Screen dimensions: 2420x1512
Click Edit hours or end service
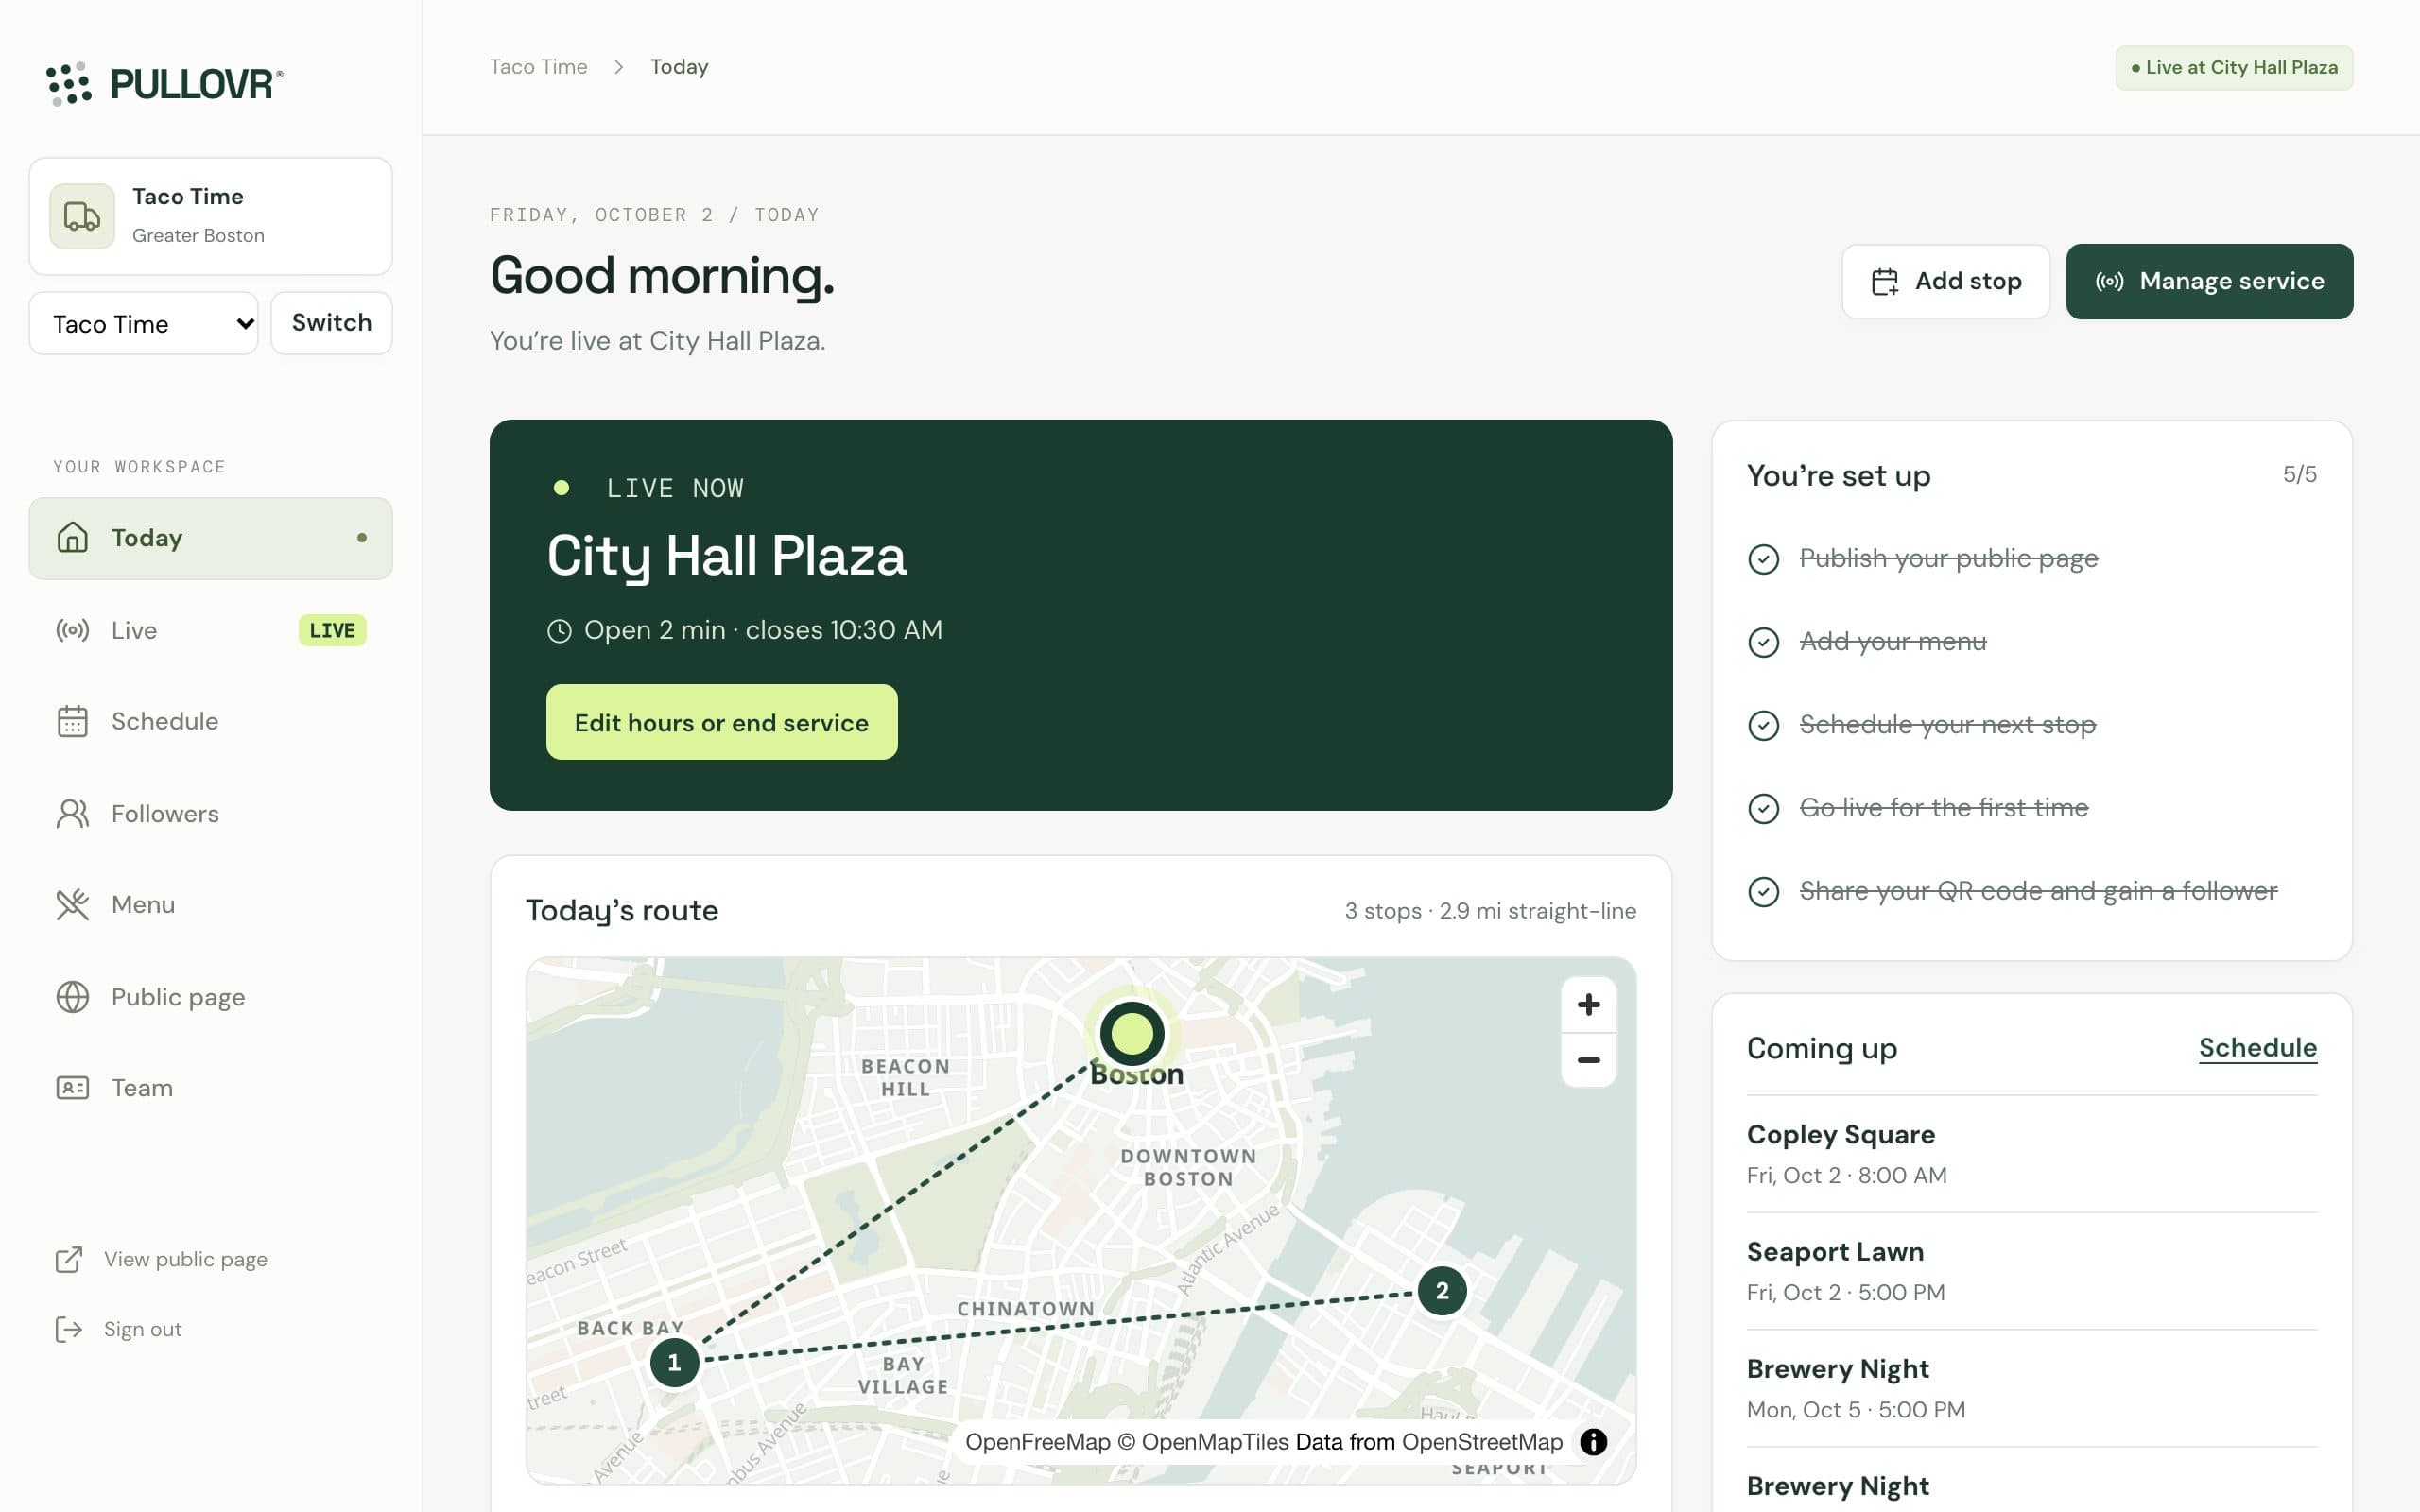click(x=721, y=722)
